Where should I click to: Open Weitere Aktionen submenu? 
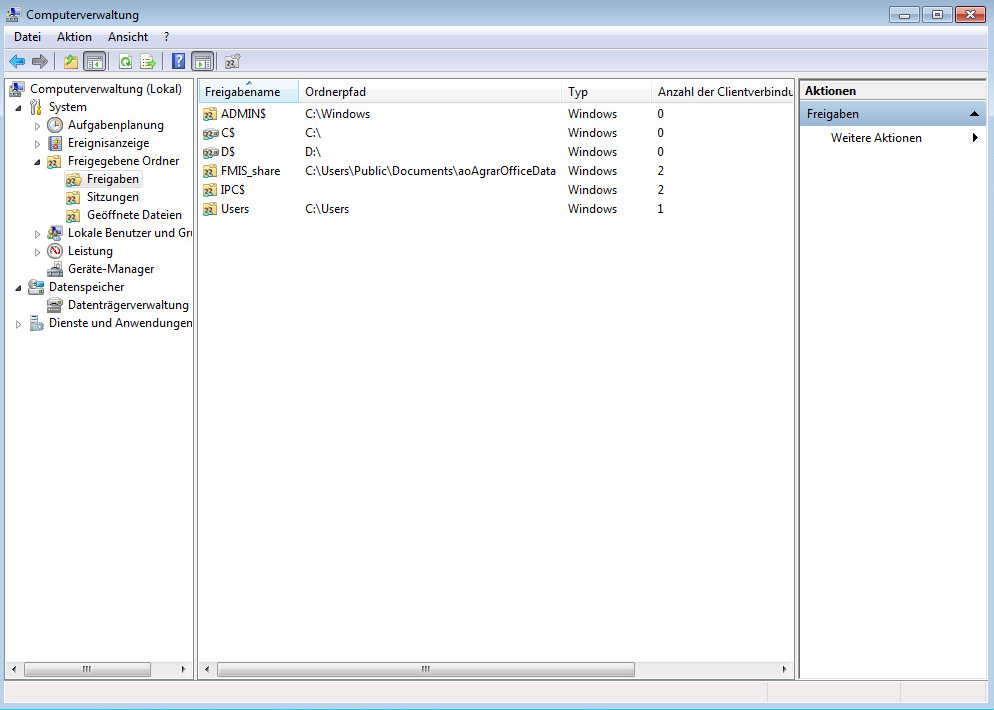876,138
